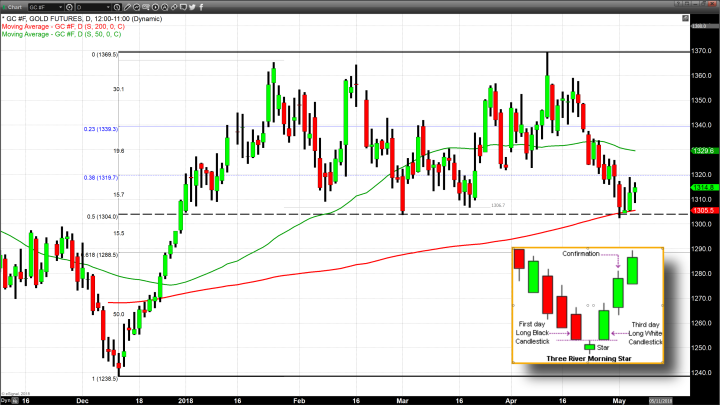Open the comment speech bubble icon
Viewport: 720px width, 405px height.
click(x=183, y=7)
